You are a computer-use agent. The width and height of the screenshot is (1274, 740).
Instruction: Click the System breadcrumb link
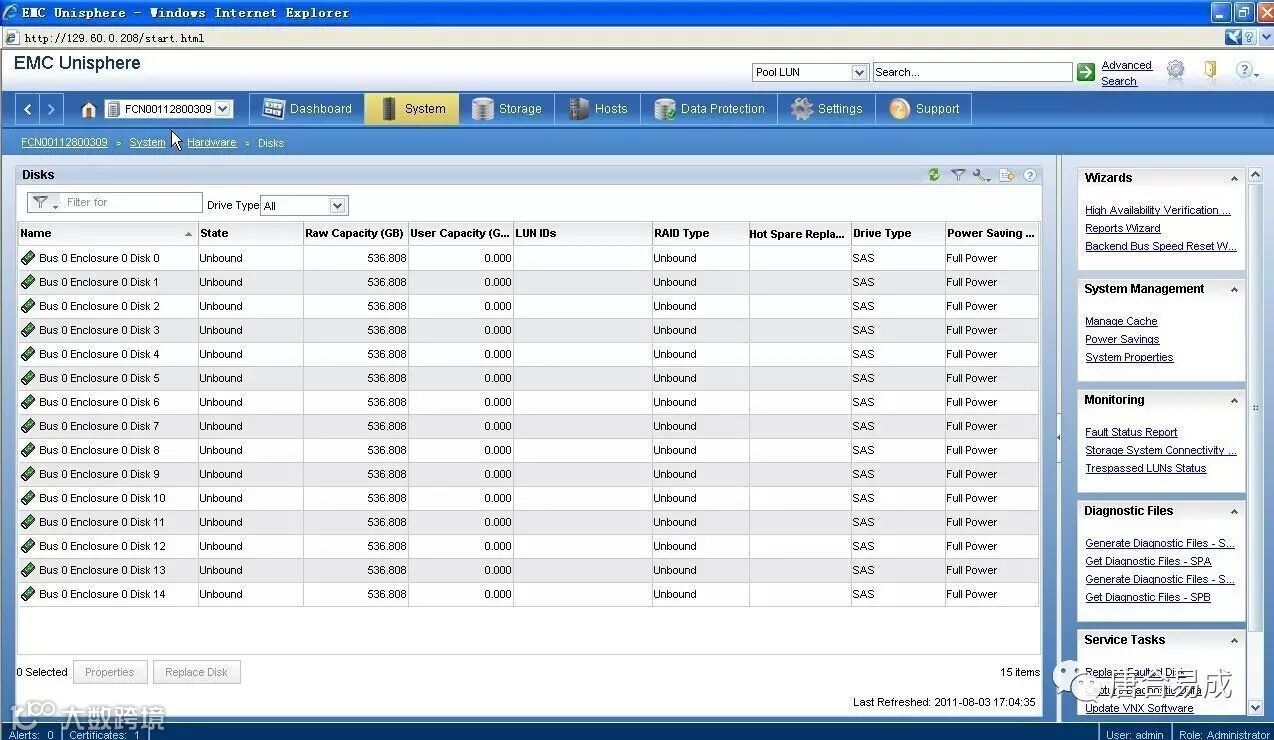click(x=147, y=143)
